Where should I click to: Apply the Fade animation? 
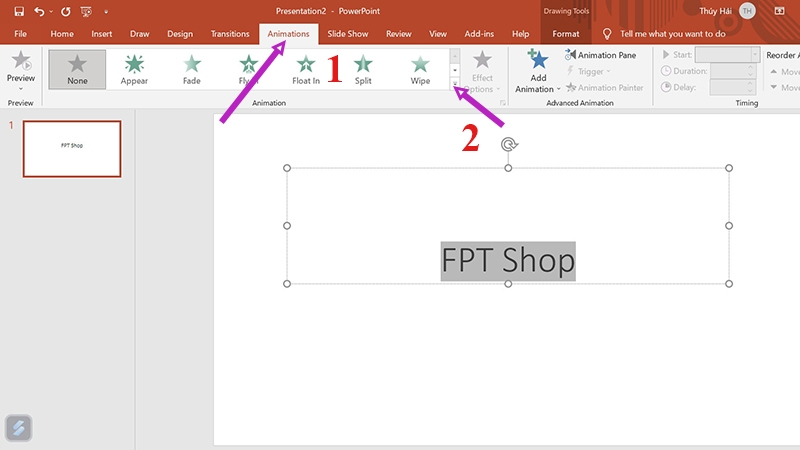click(x=192, y=69)
